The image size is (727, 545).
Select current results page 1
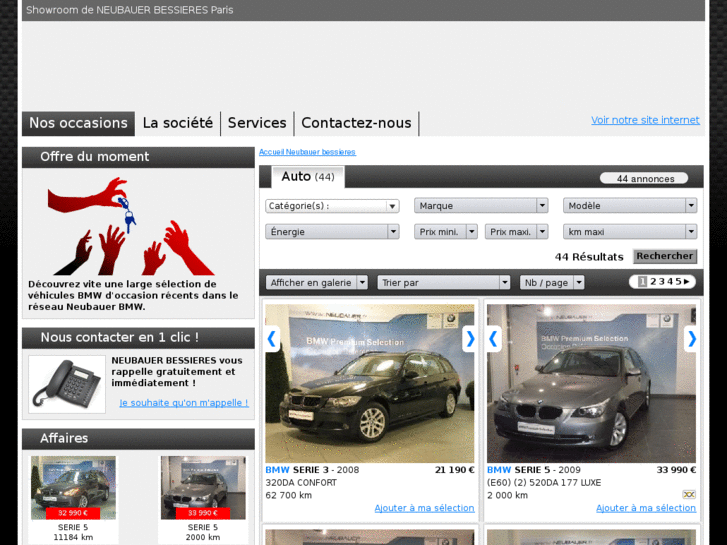tap(642, 282)
